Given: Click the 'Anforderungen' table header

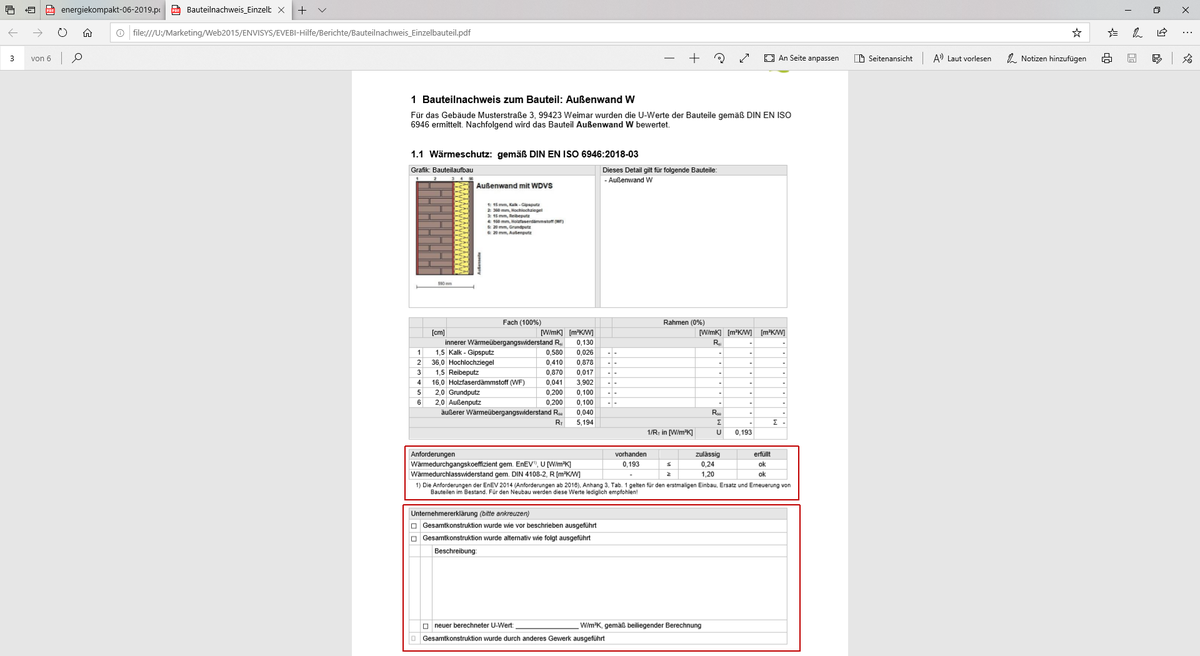Looking at the screenshot, I should click(x=433, y=455).
